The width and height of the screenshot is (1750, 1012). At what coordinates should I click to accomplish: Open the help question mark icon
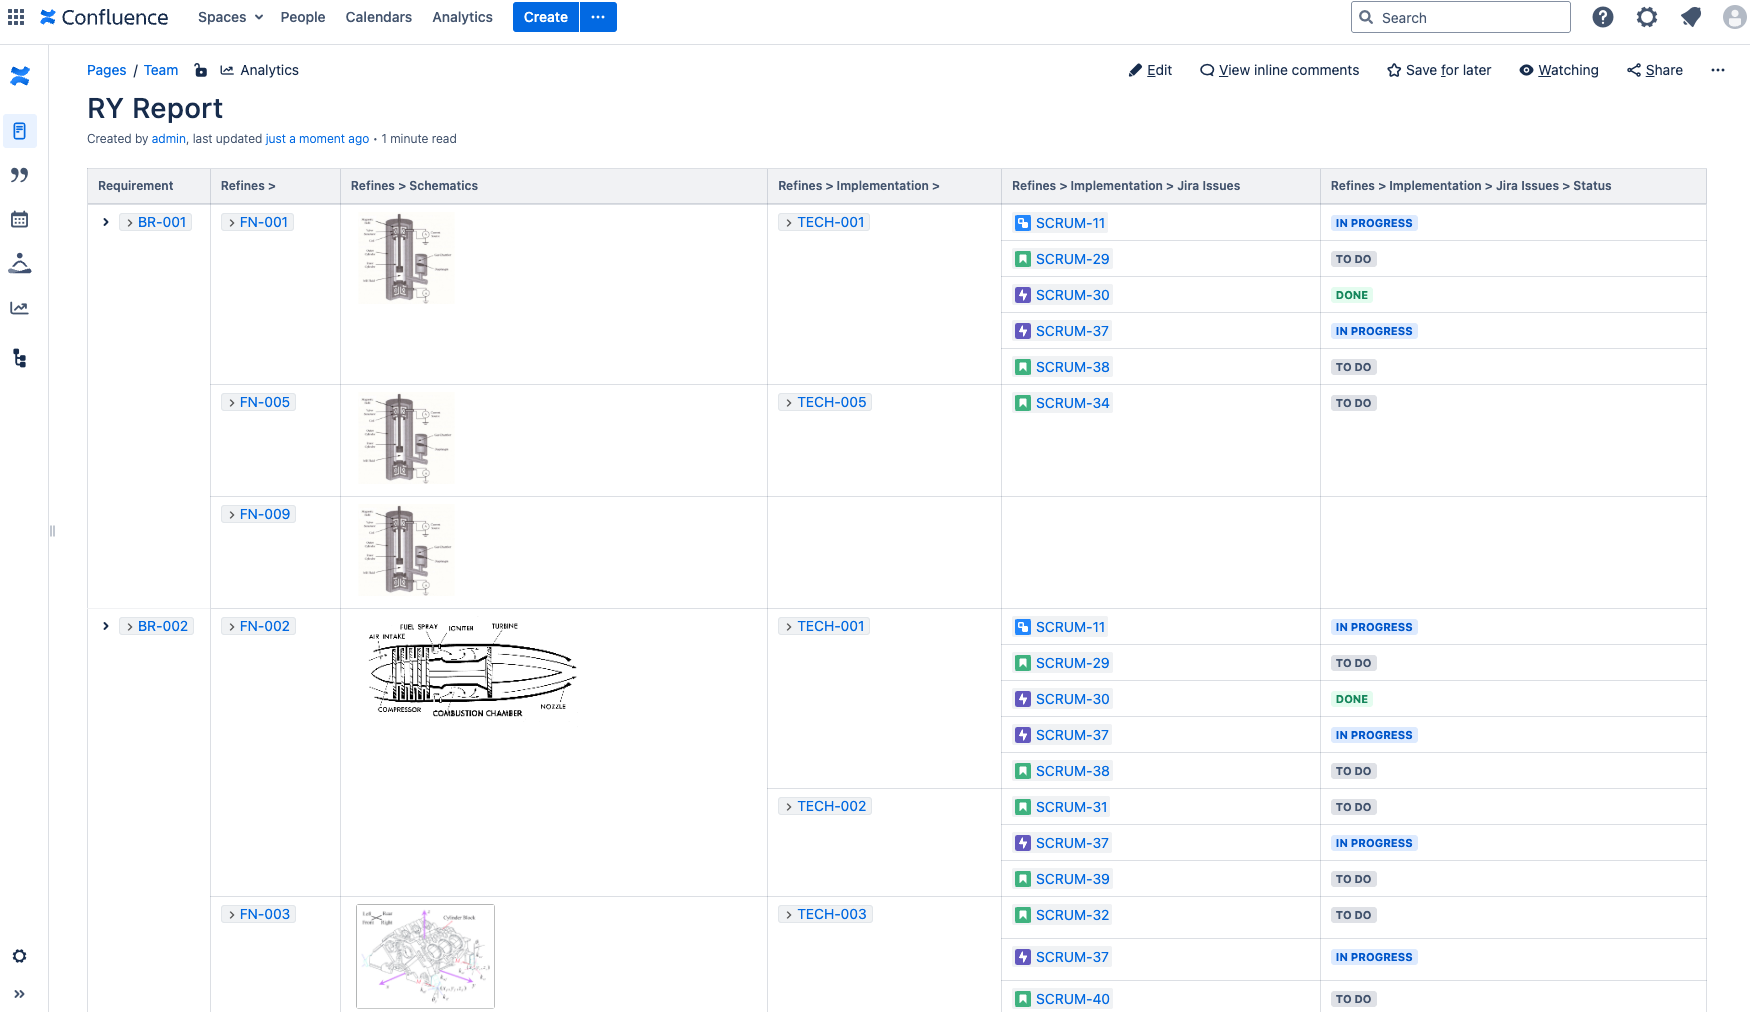(1602, 17)
